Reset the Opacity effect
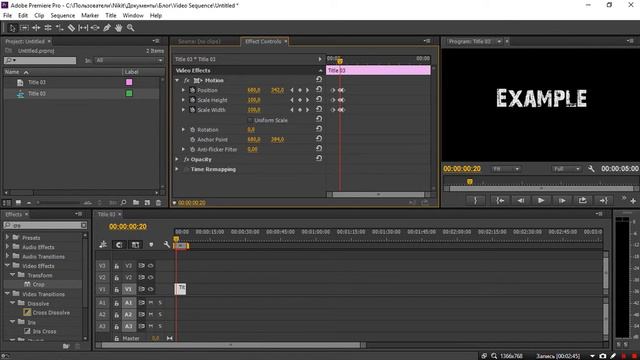The image size is (640, 360). click(x=319, y=158)
